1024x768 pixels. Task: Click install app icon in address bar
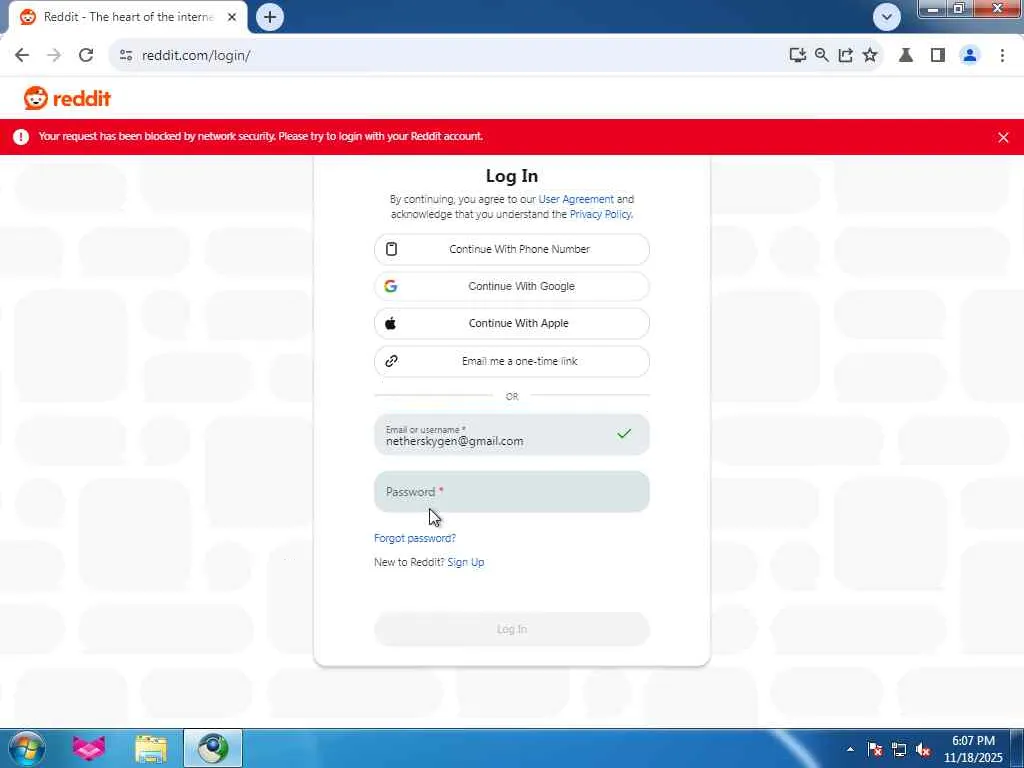coord(797,56)
